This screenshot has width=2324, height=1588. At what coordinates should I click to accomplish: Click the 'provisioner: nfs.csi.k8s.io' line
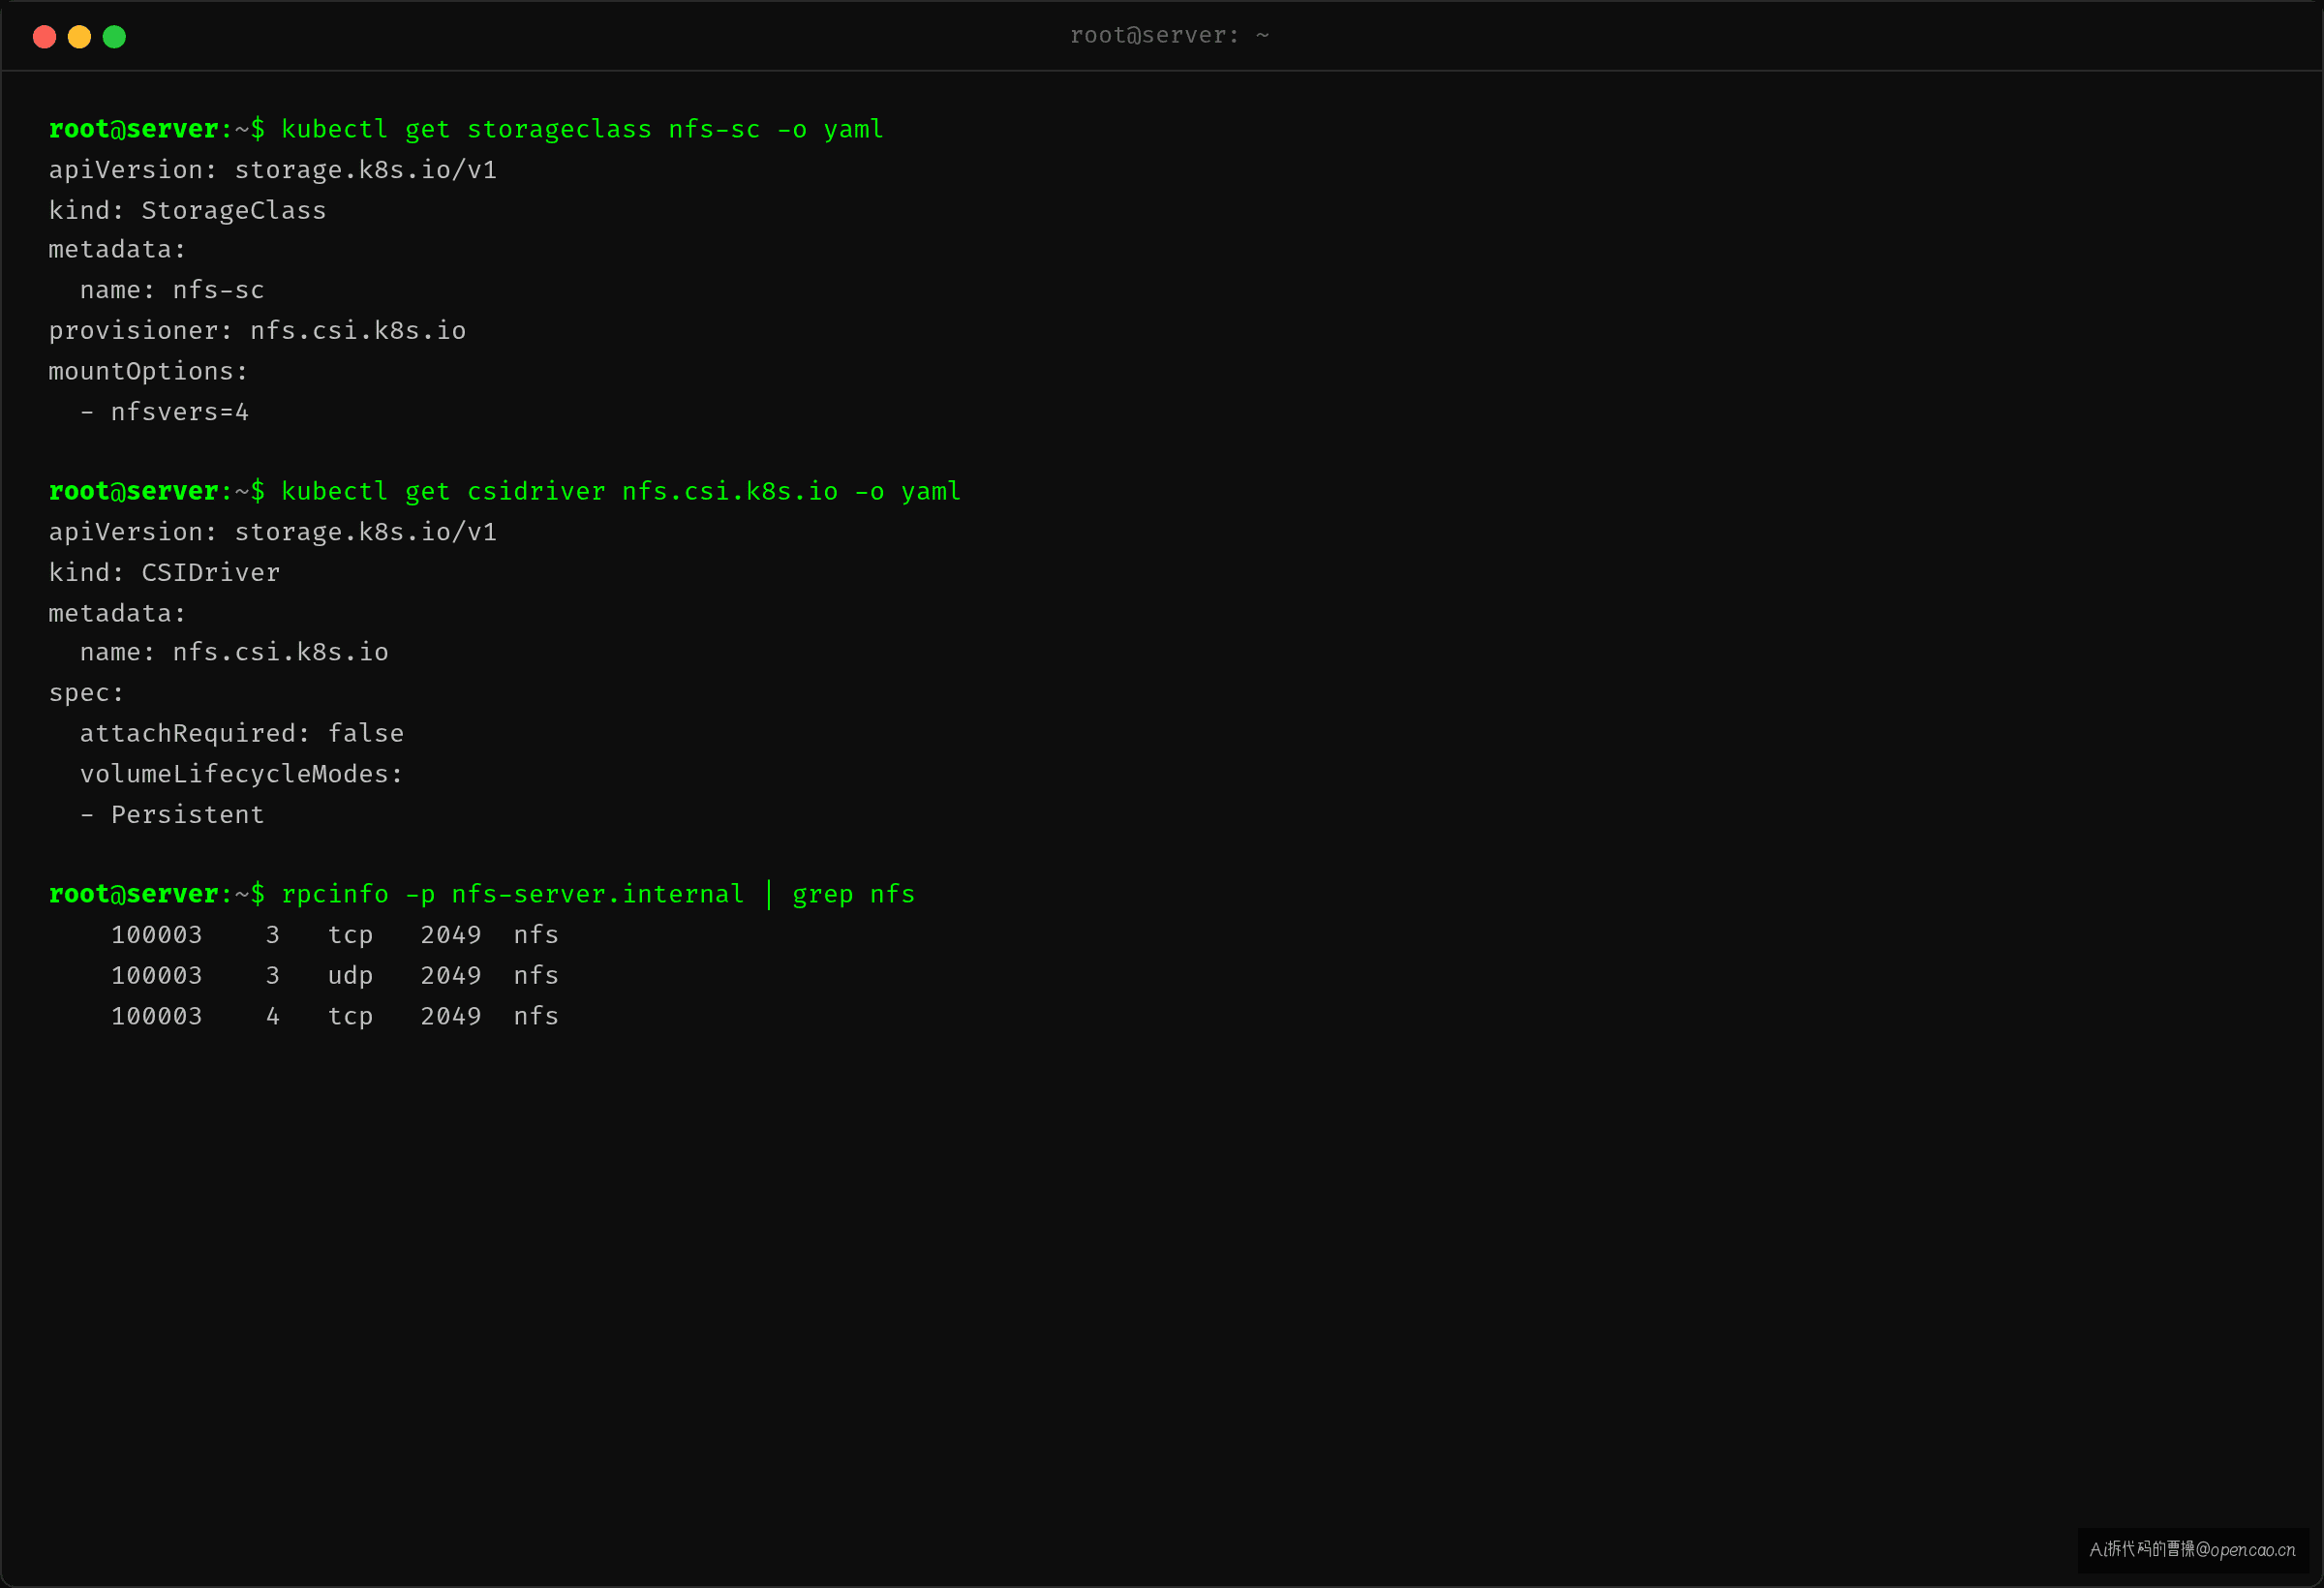coord(257,330)
